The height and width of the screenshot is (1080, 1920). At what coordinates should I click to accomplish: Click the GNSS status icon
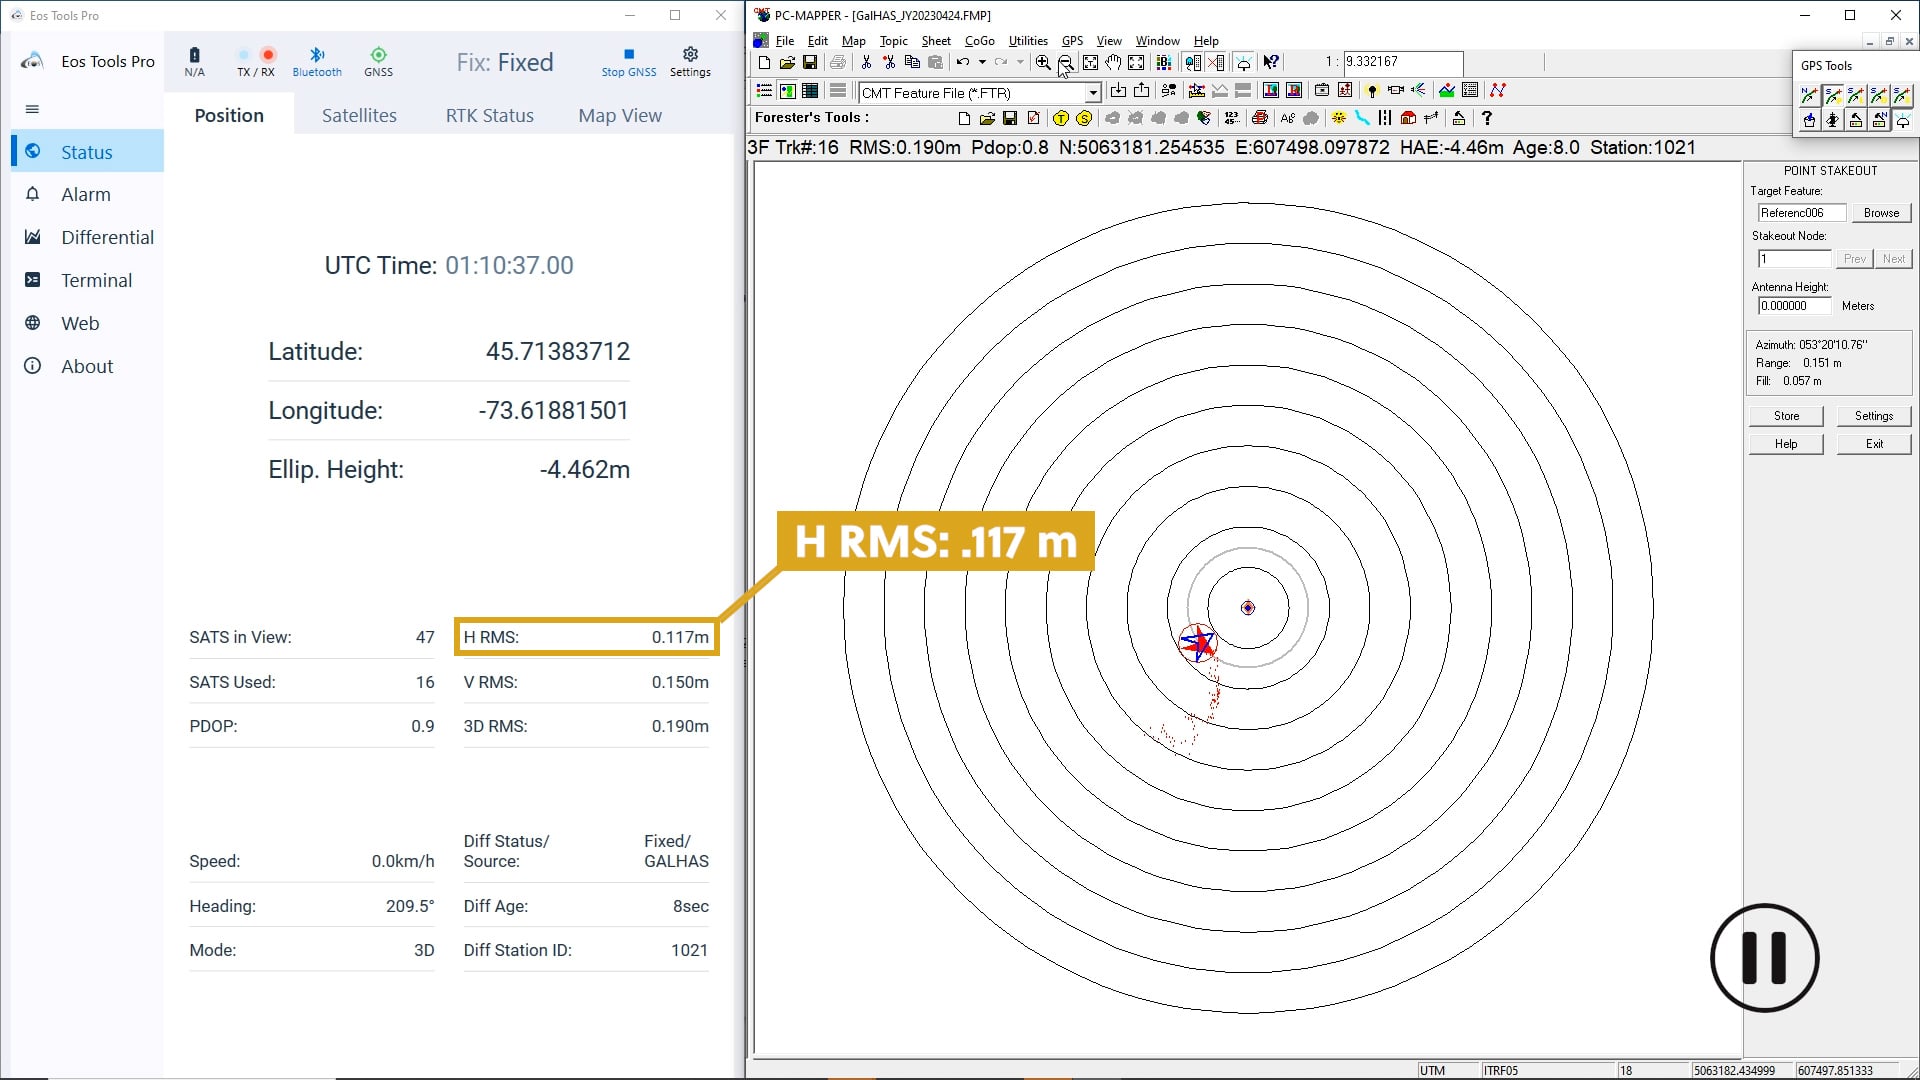[378, 59]
